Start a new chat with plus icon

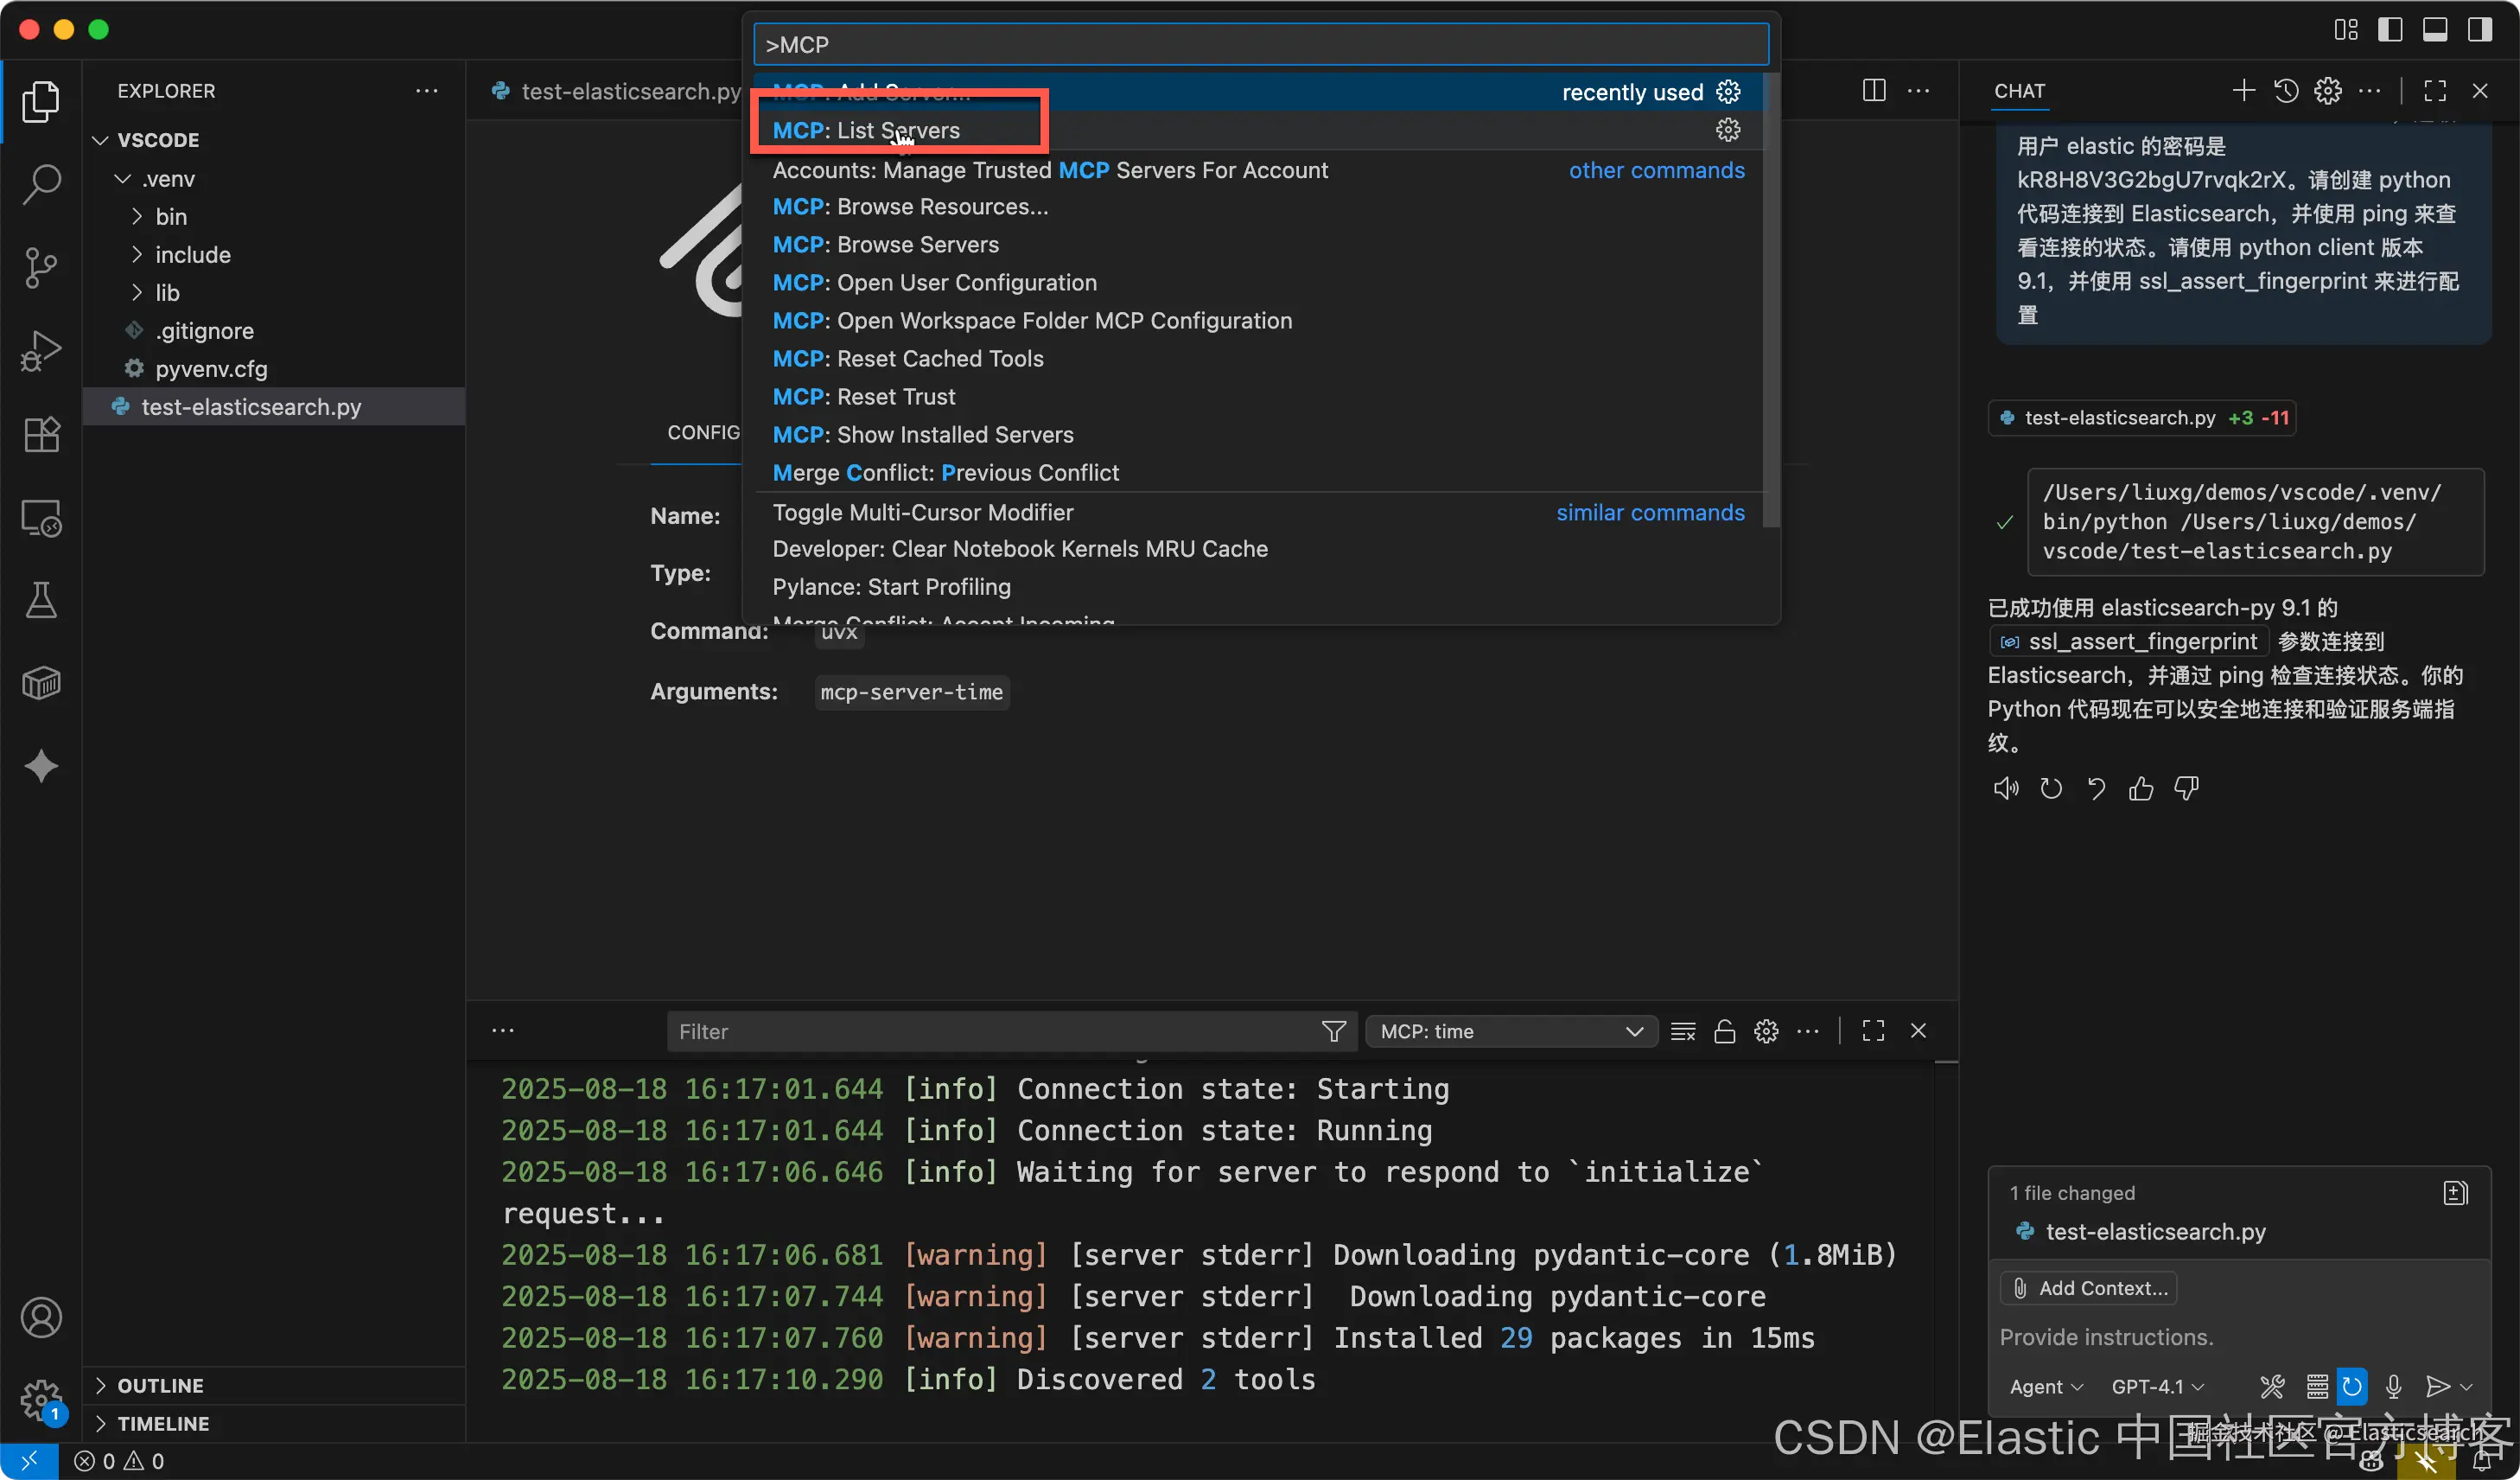(x=2243, y=91)
